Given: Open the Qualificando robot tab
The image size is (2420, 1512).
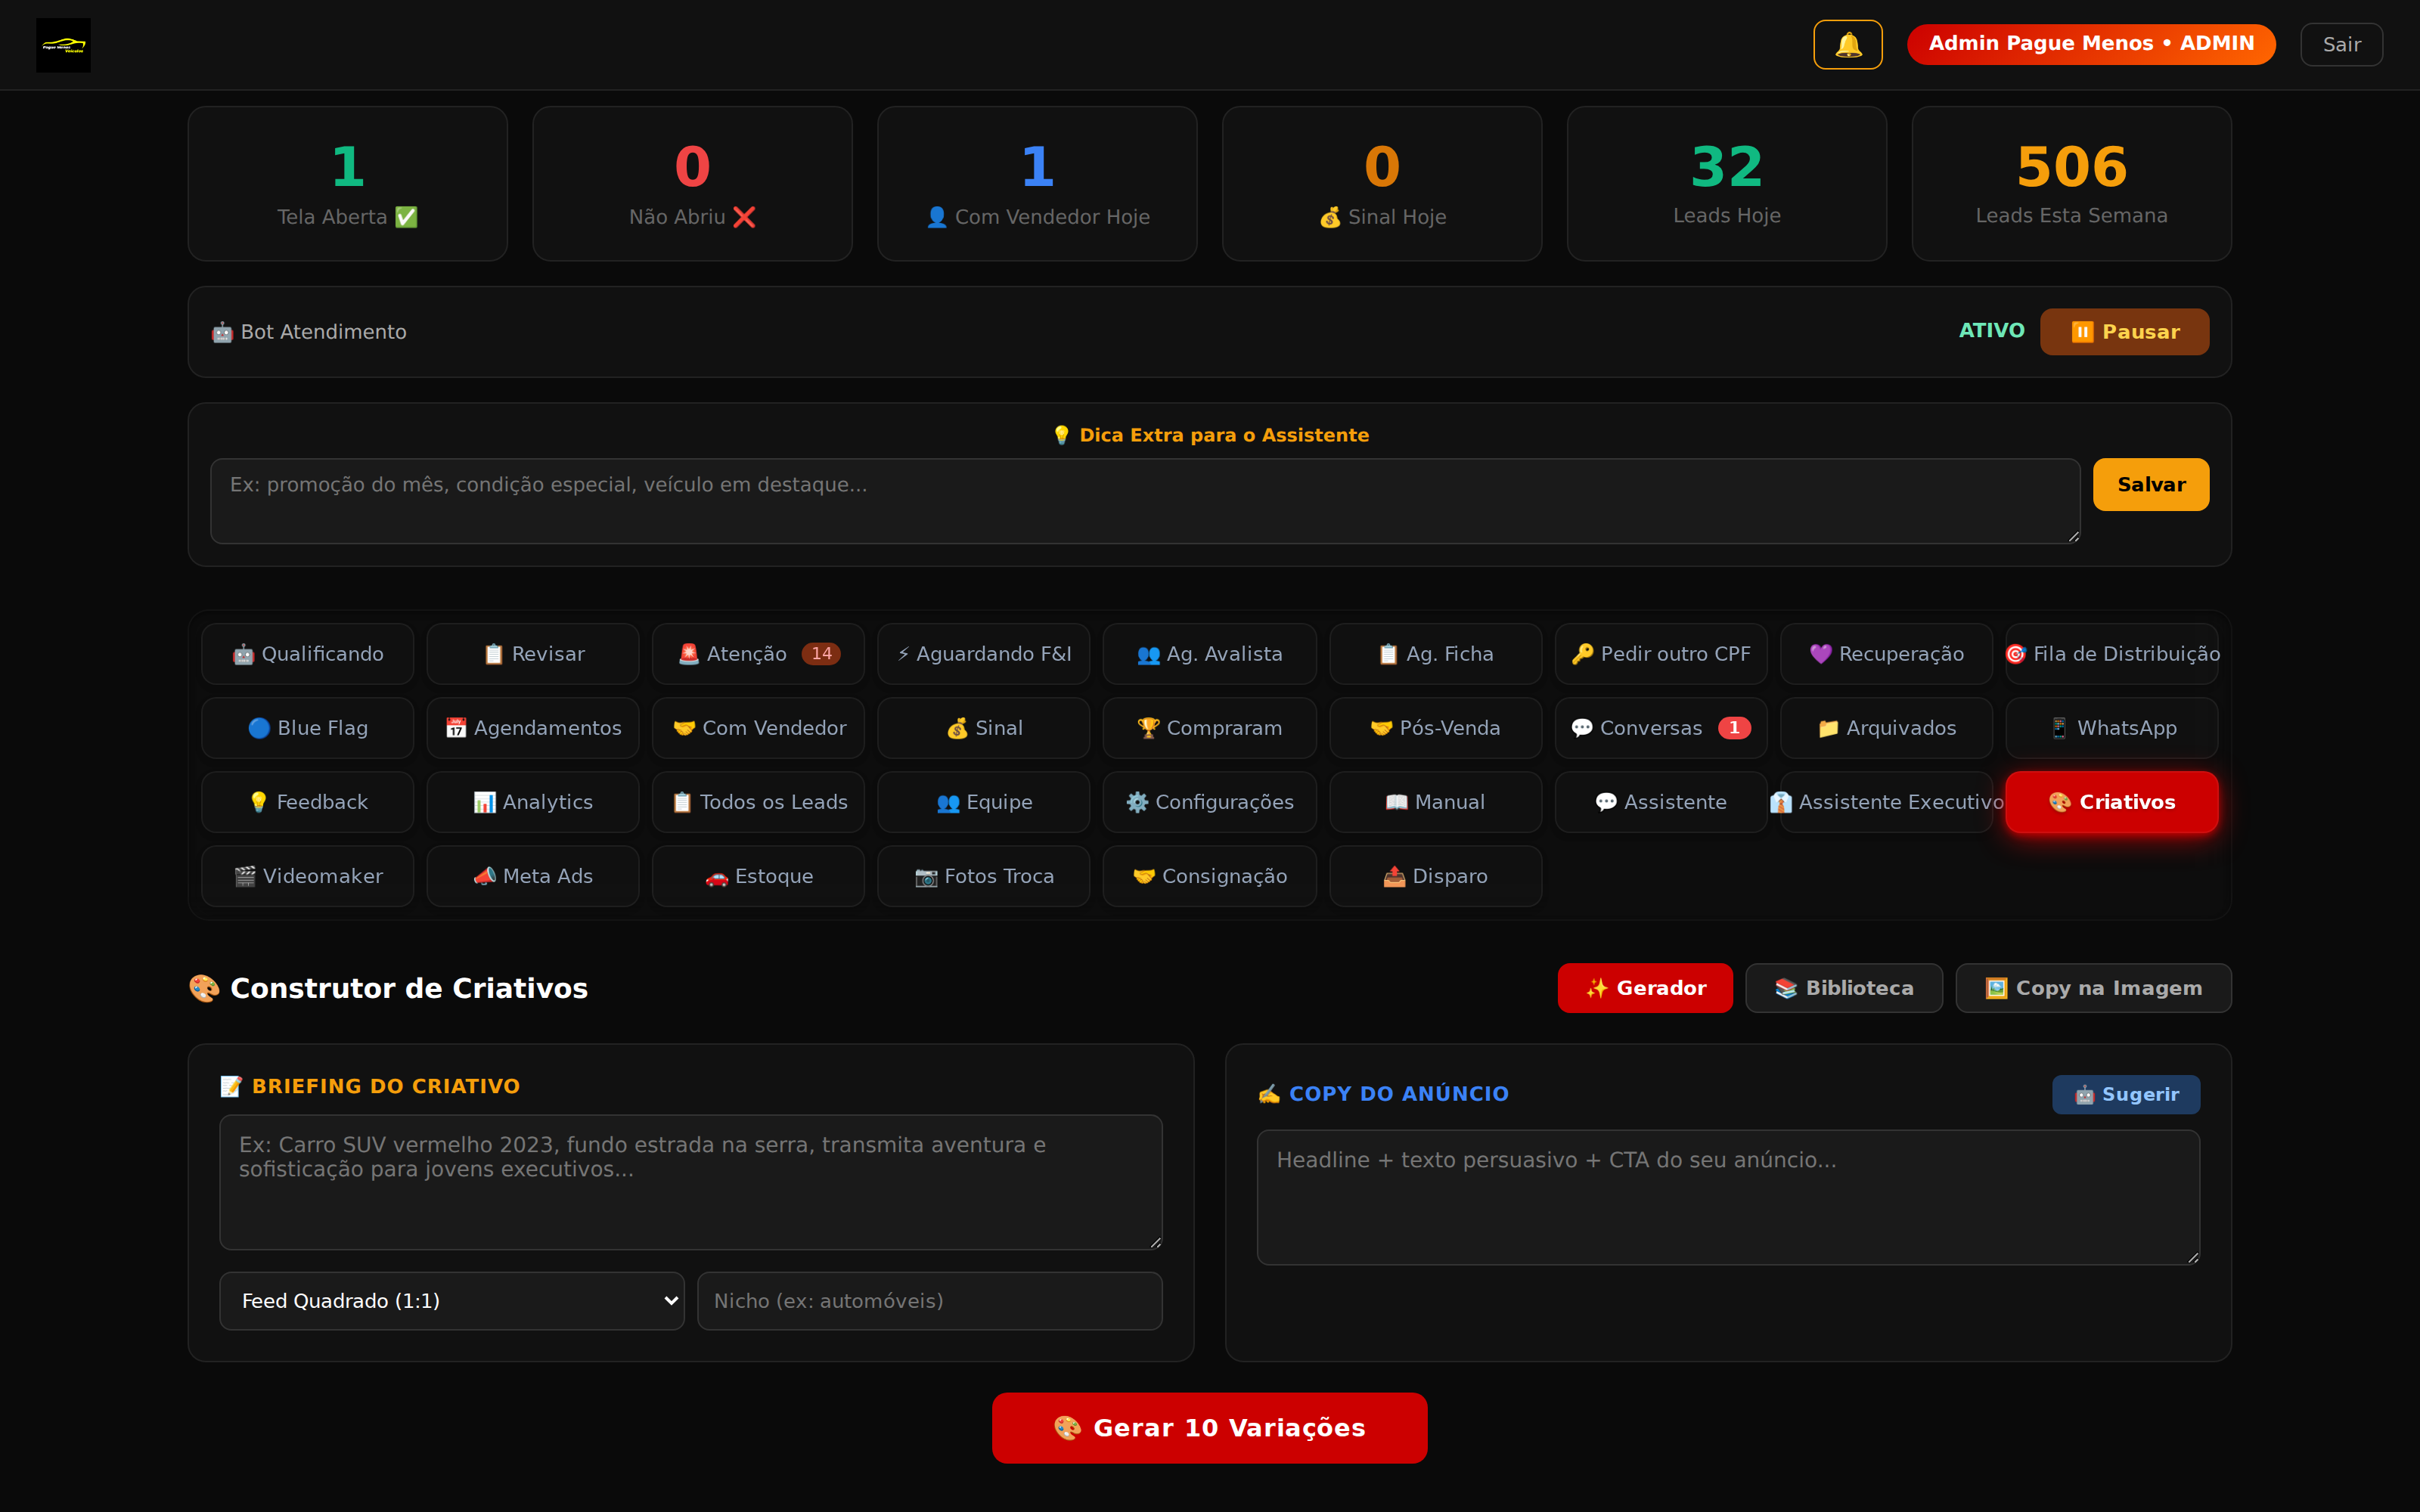Looking at the screenshot, I should pyautogui.click(x=307, y=654).
